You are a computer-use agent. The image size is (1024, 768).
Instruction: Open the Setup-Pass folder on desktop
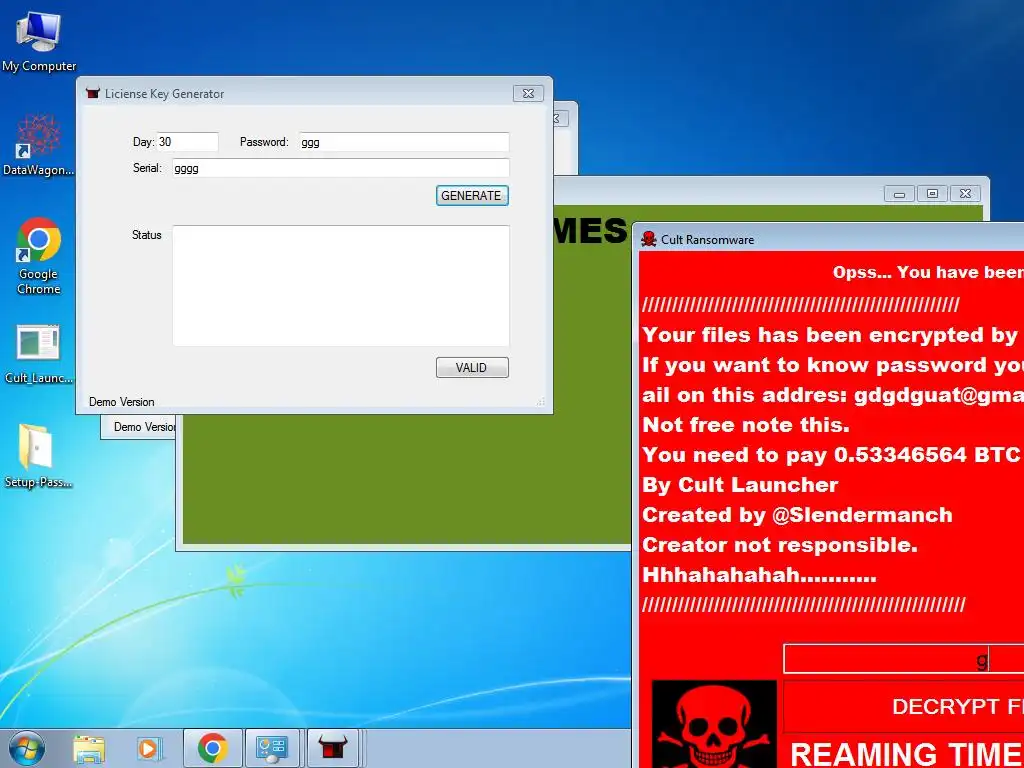tap(38, 456)
